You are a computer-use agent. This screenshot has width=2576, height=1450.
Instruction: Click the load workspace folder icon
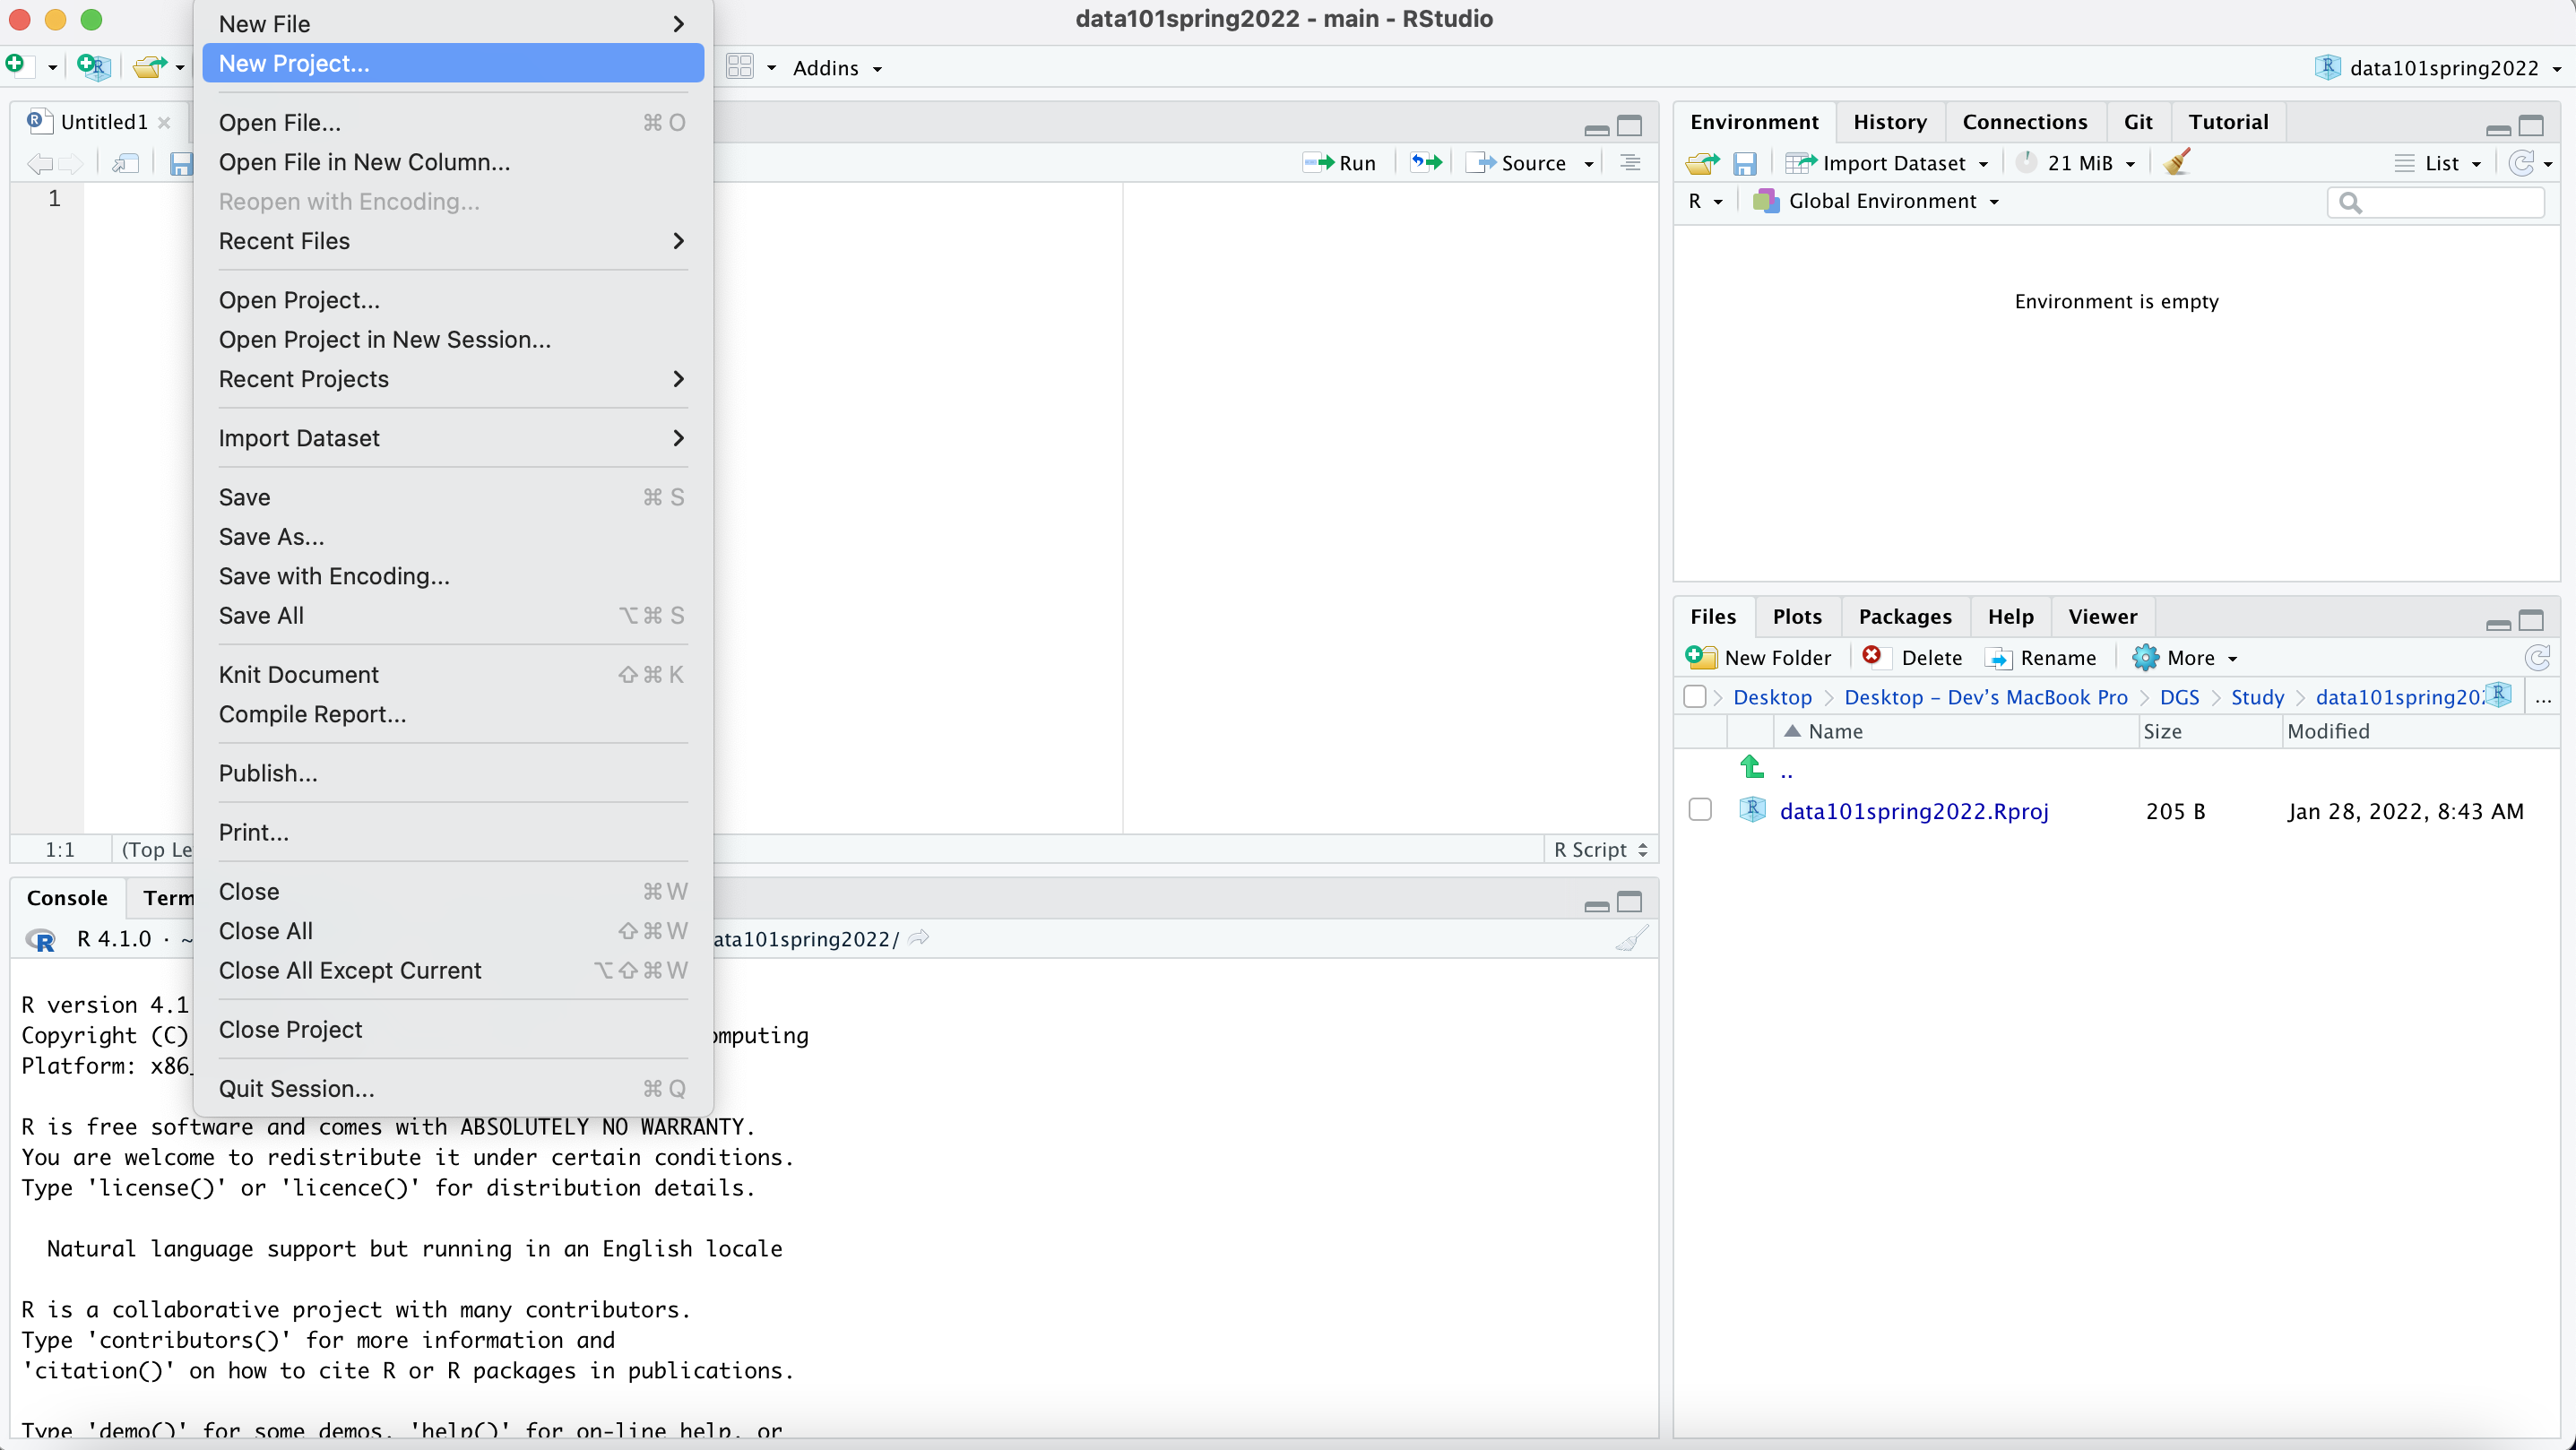(1701, 163)
